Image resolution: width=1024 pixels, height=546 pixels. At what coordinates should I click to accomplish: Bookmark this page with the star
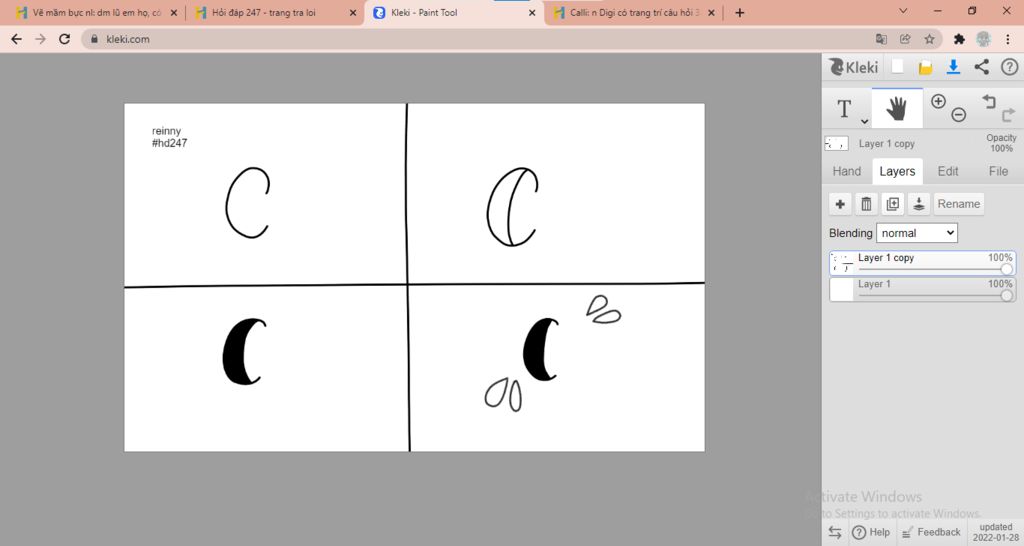(x=929, y=39)
